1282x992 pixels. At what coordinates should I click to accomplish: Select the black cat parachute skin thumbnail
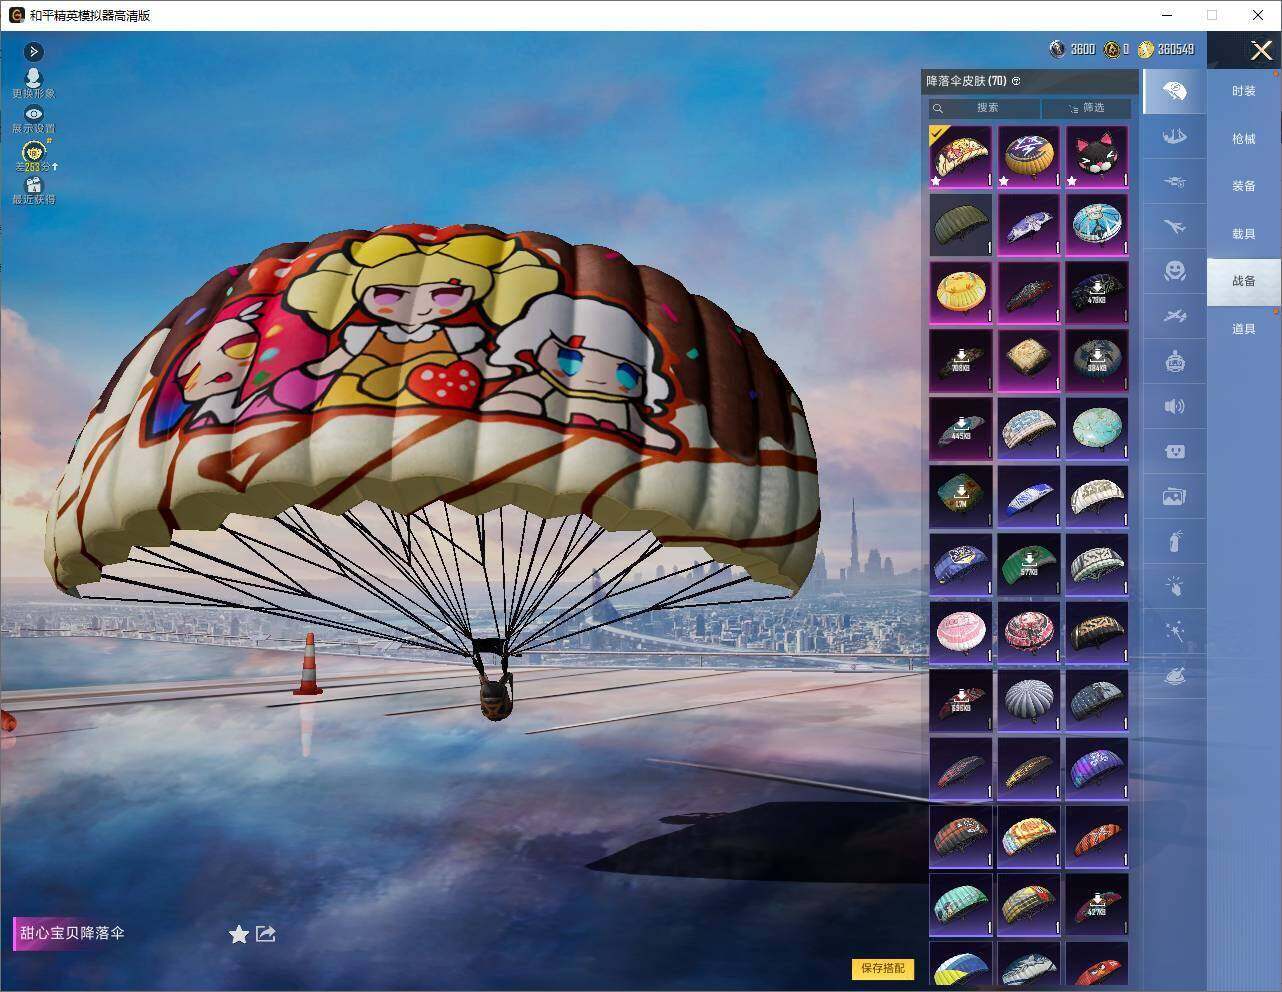[x=1097, y=157]
